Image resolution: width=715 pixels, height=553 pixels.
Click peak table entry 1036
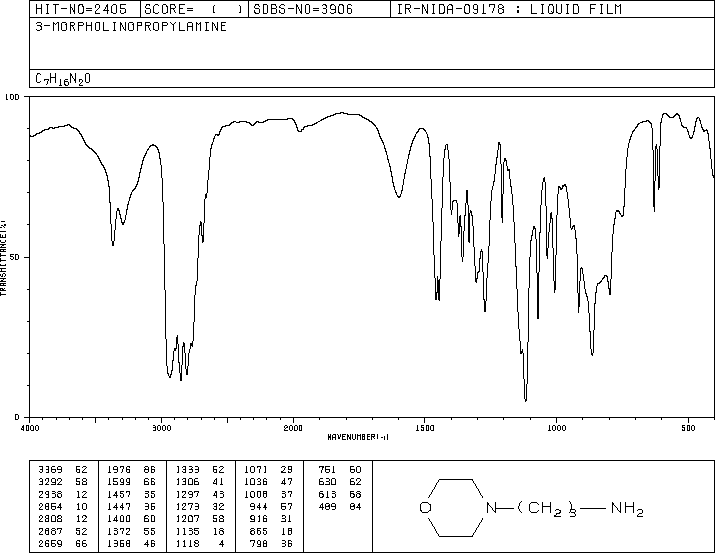(x=256, y=481)
